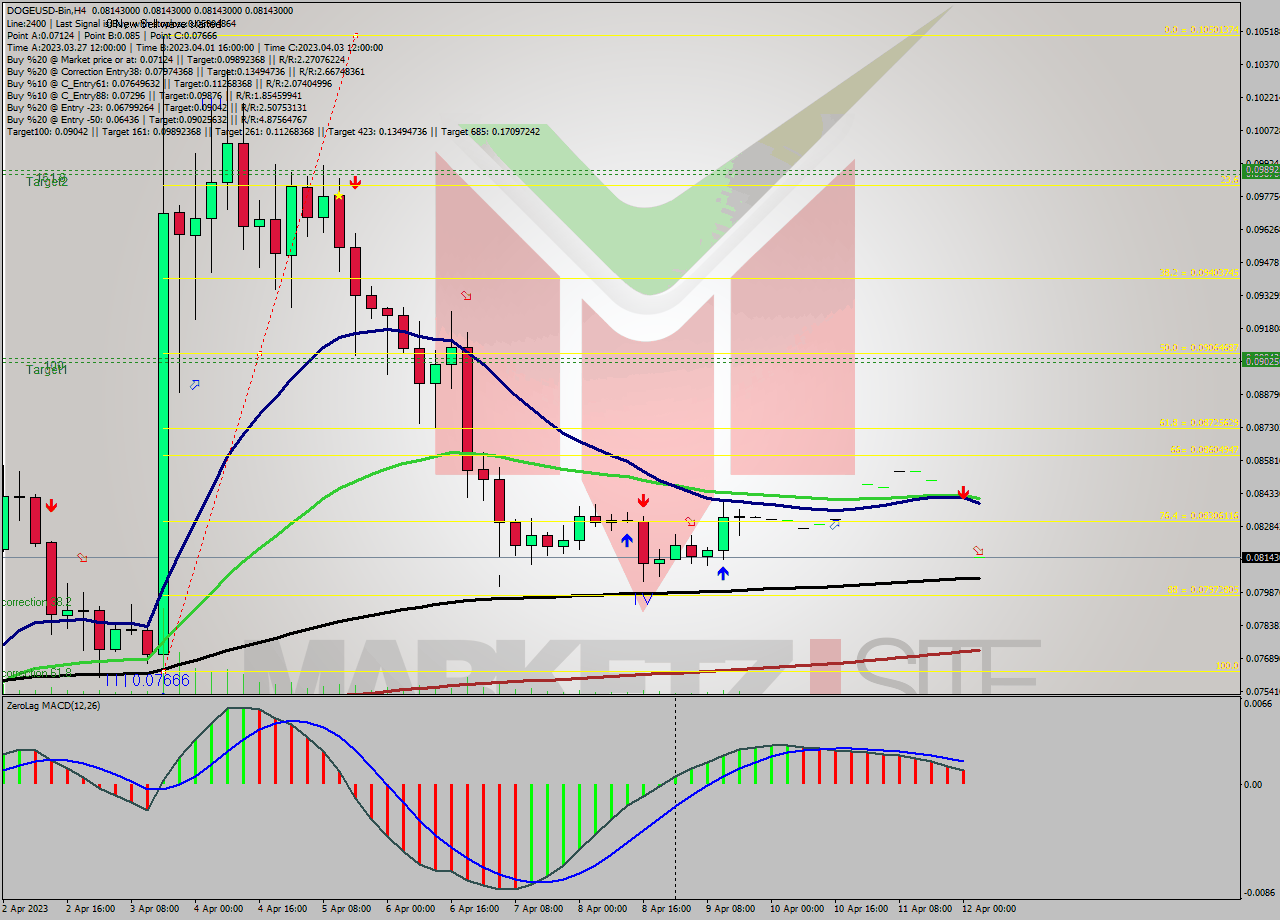Select the red down arrow where the averages cross near 12 Apr

click(x=963, y=493)
